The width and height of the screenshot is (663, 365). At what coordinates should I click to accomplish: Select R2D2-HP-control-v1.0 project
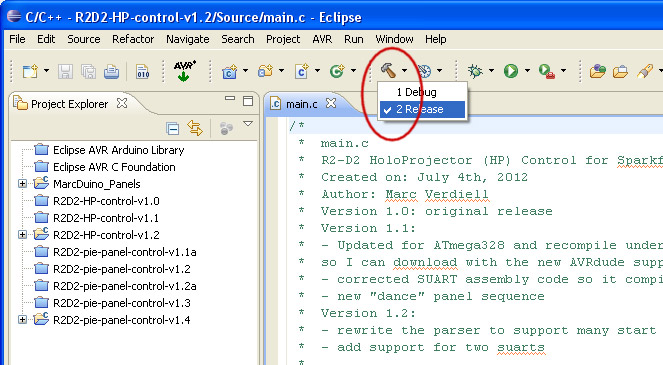106,201
